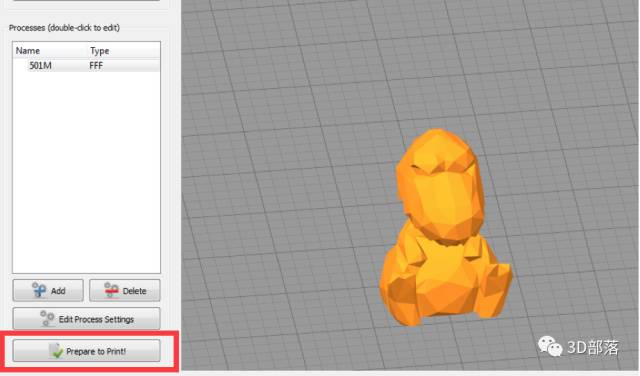Screen dimensions: 640x376
Task: Open Edit Process Settings
Action: (x=87, y=319)
